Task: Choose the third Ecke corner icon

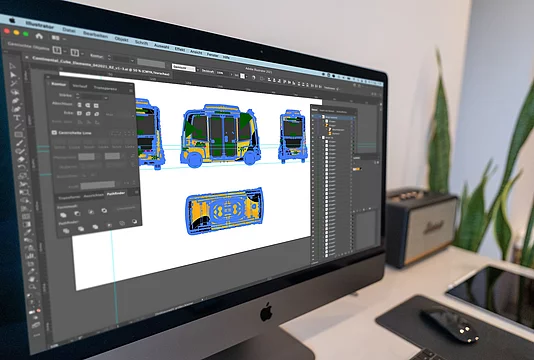Action: pyautogui.click(x=96, y=114)
